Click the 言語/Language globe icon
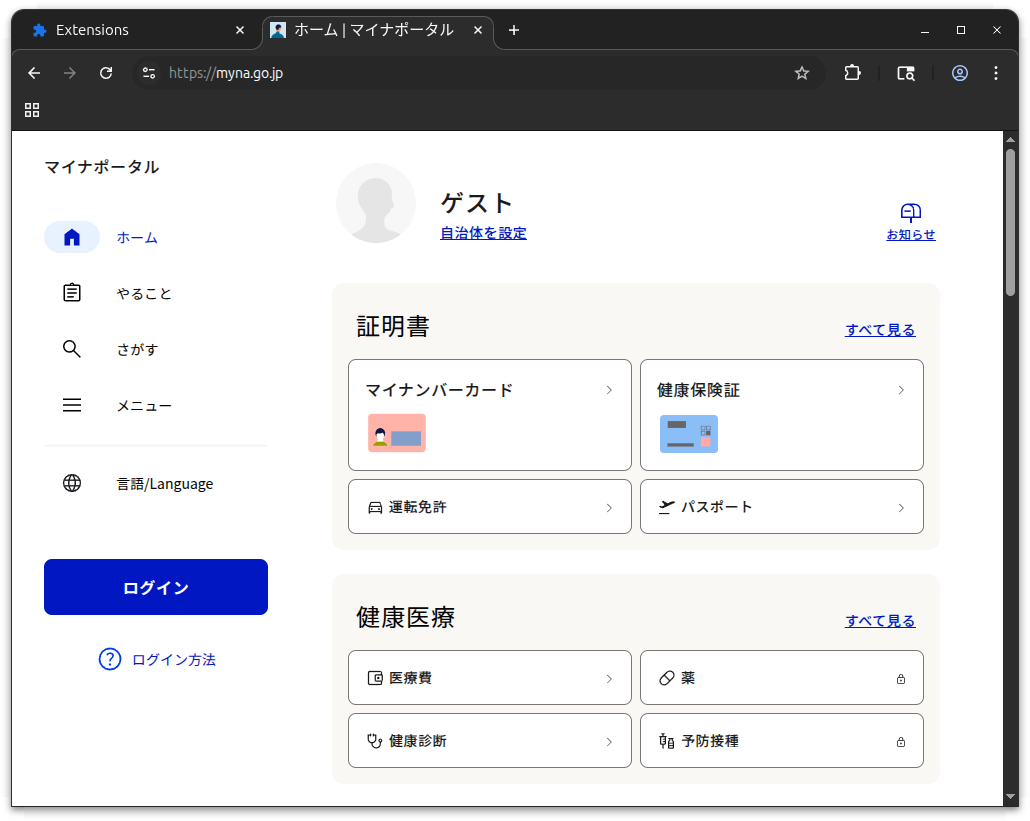The width and height of the screenshot is (1030, 821). pyautogui.click(x=71, y=483)
